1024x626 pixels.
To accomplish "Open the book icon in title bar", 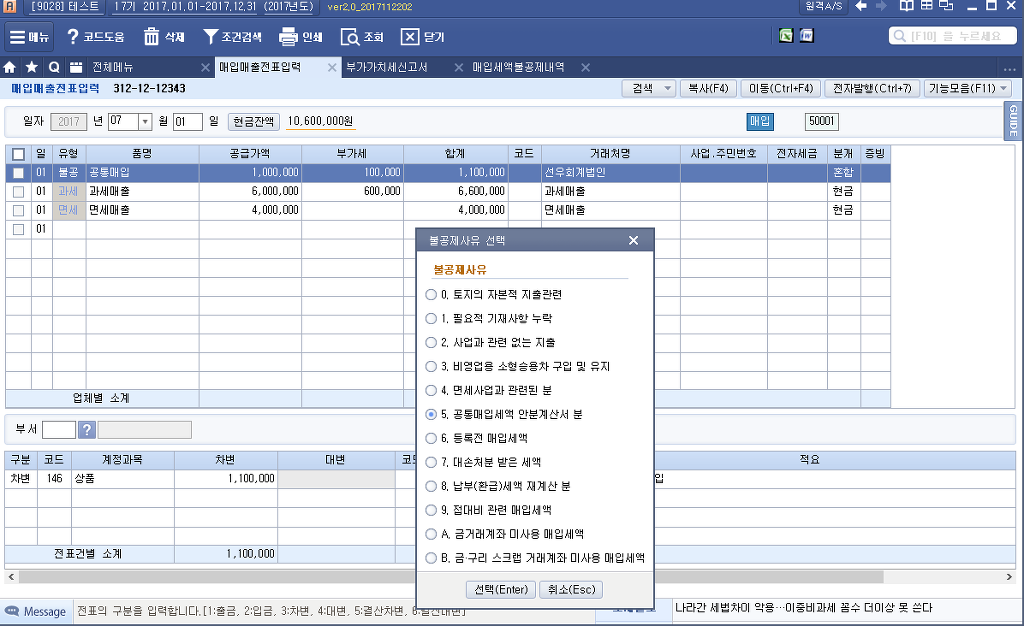I will (x=906, y=6).
